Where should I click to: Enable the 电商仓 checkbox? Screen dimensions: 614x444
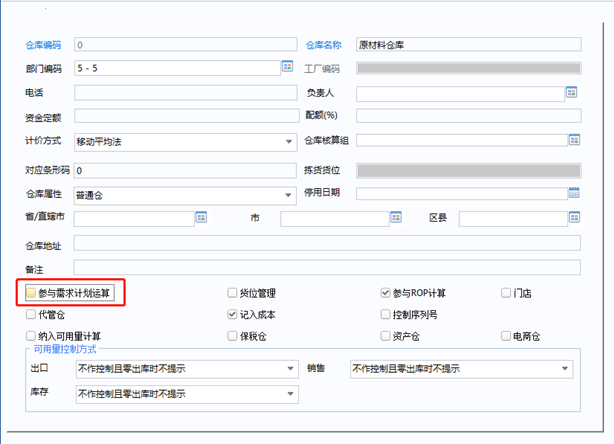(506, 336)
